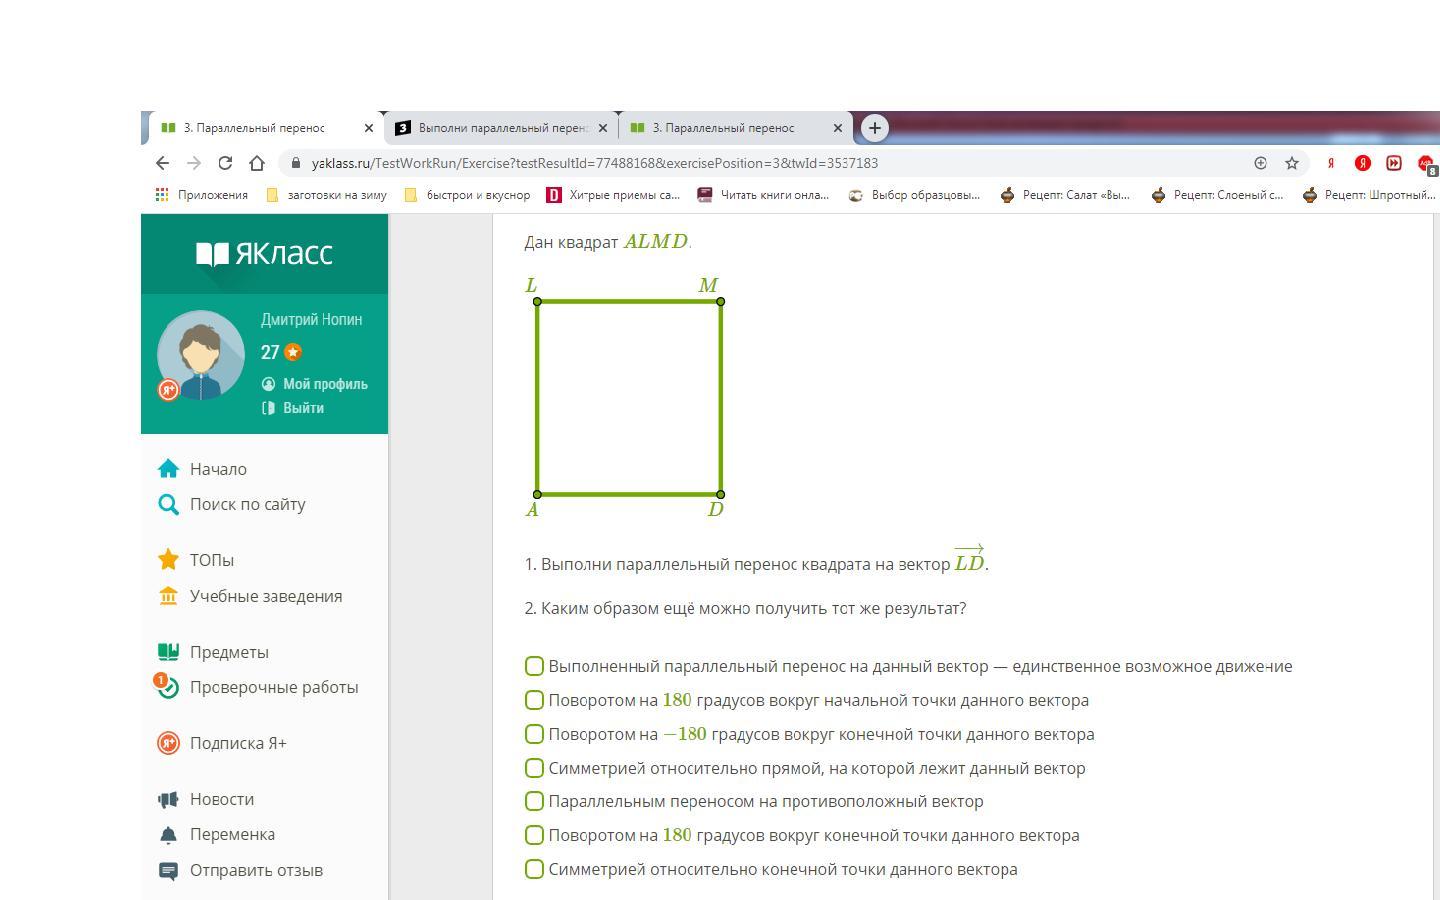Open the Предметы sidebar link
The height and width of the screenshot is (900, 1440).
[229, 652]
